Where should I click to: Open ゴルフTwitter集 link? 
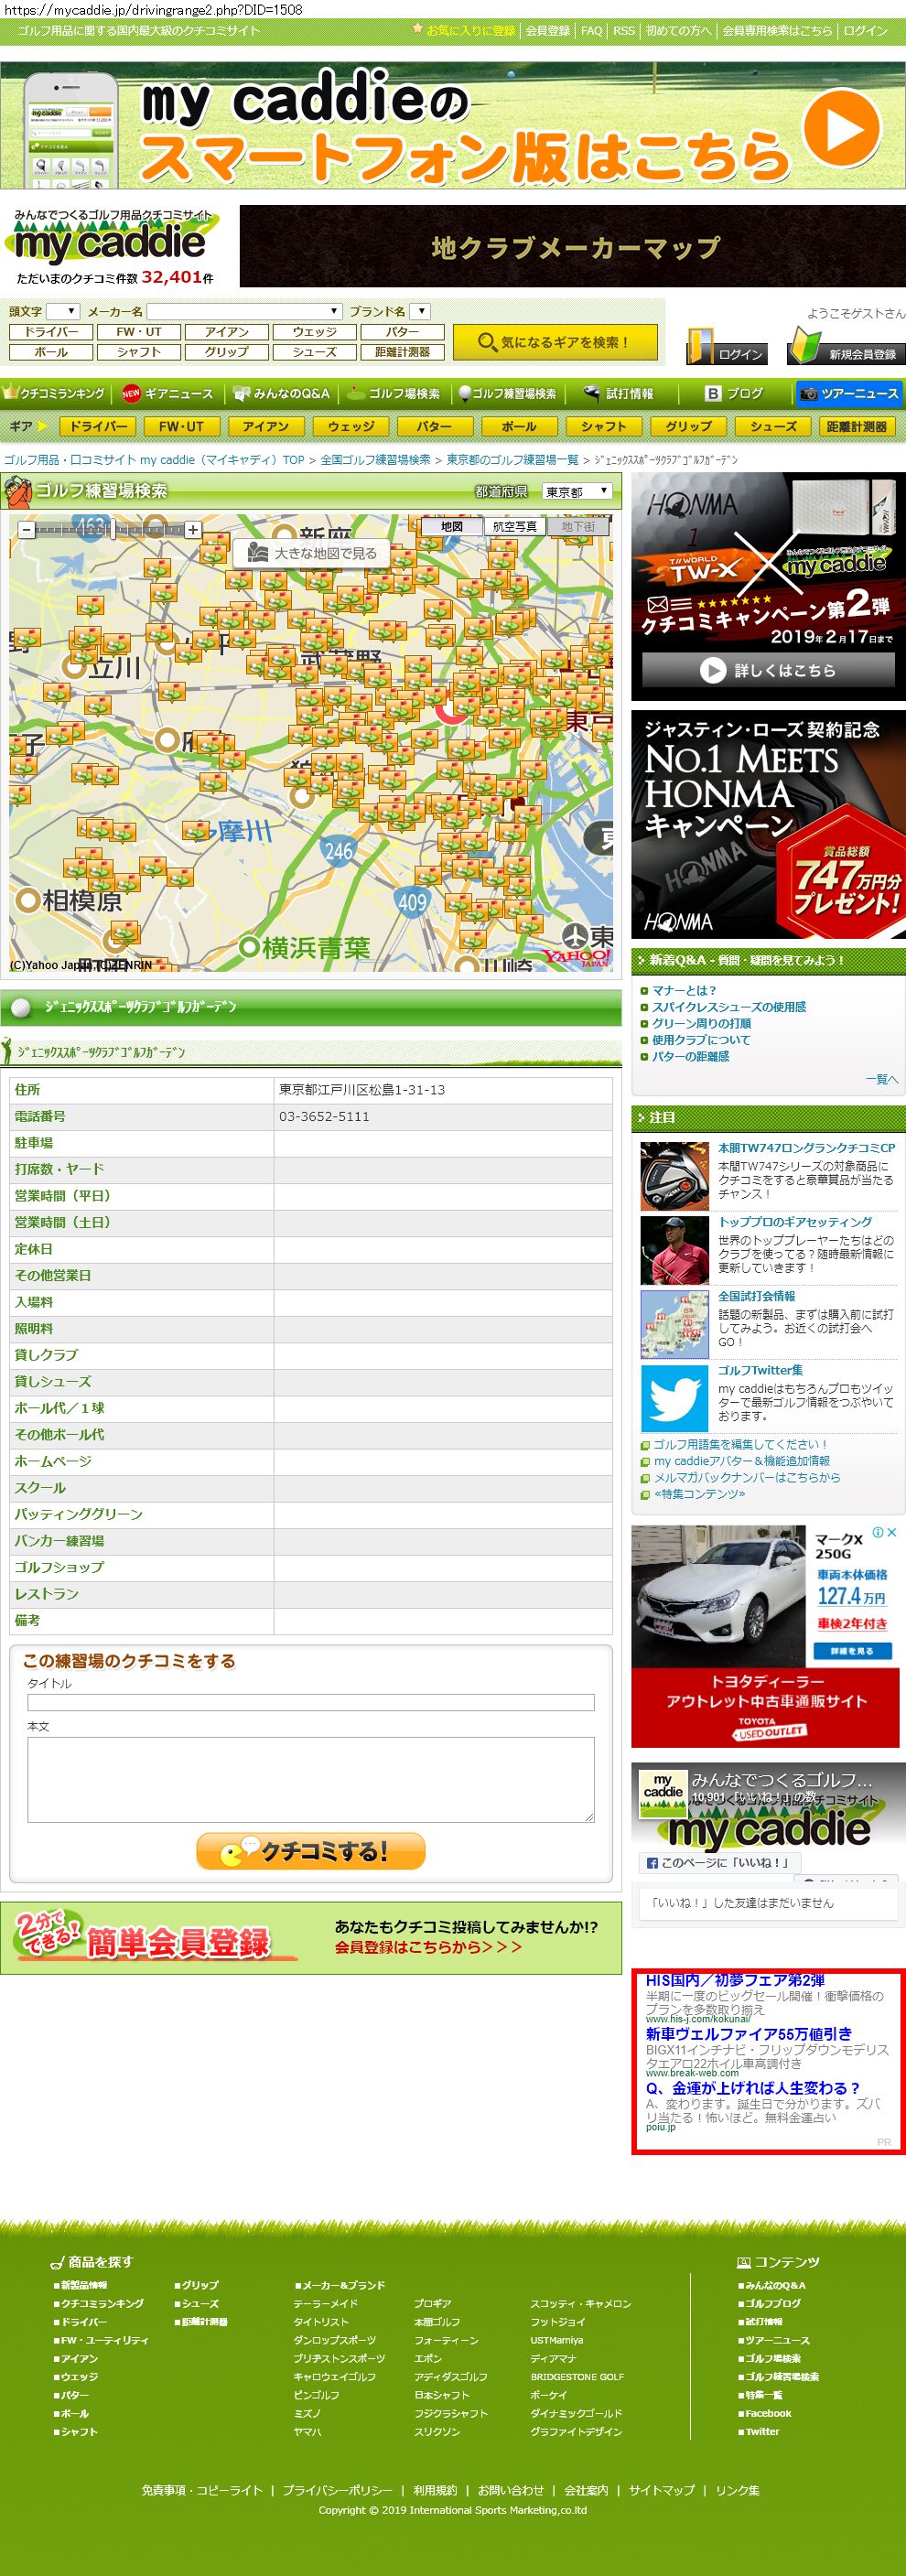click(x=760, y=1370)
